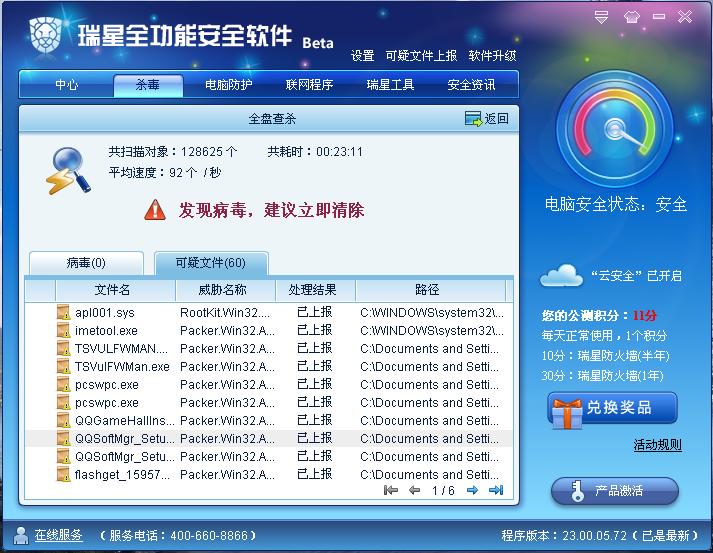713x553 pixels.
Task: Click 30分：瑞星防火墙(1年) text
Action: pos(603,376)
